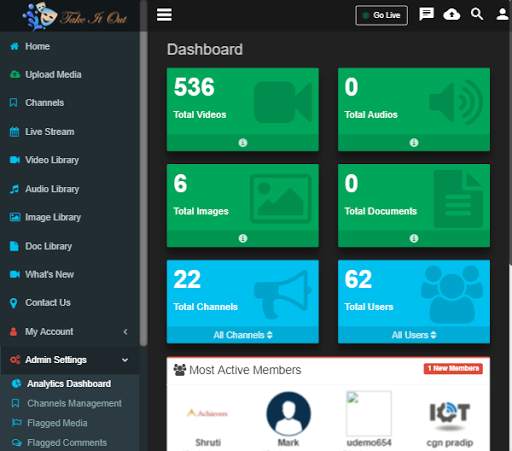This screenshot has height=451, width=512.
Task: Click the Go Live button
Action: (x=381, y=15)
